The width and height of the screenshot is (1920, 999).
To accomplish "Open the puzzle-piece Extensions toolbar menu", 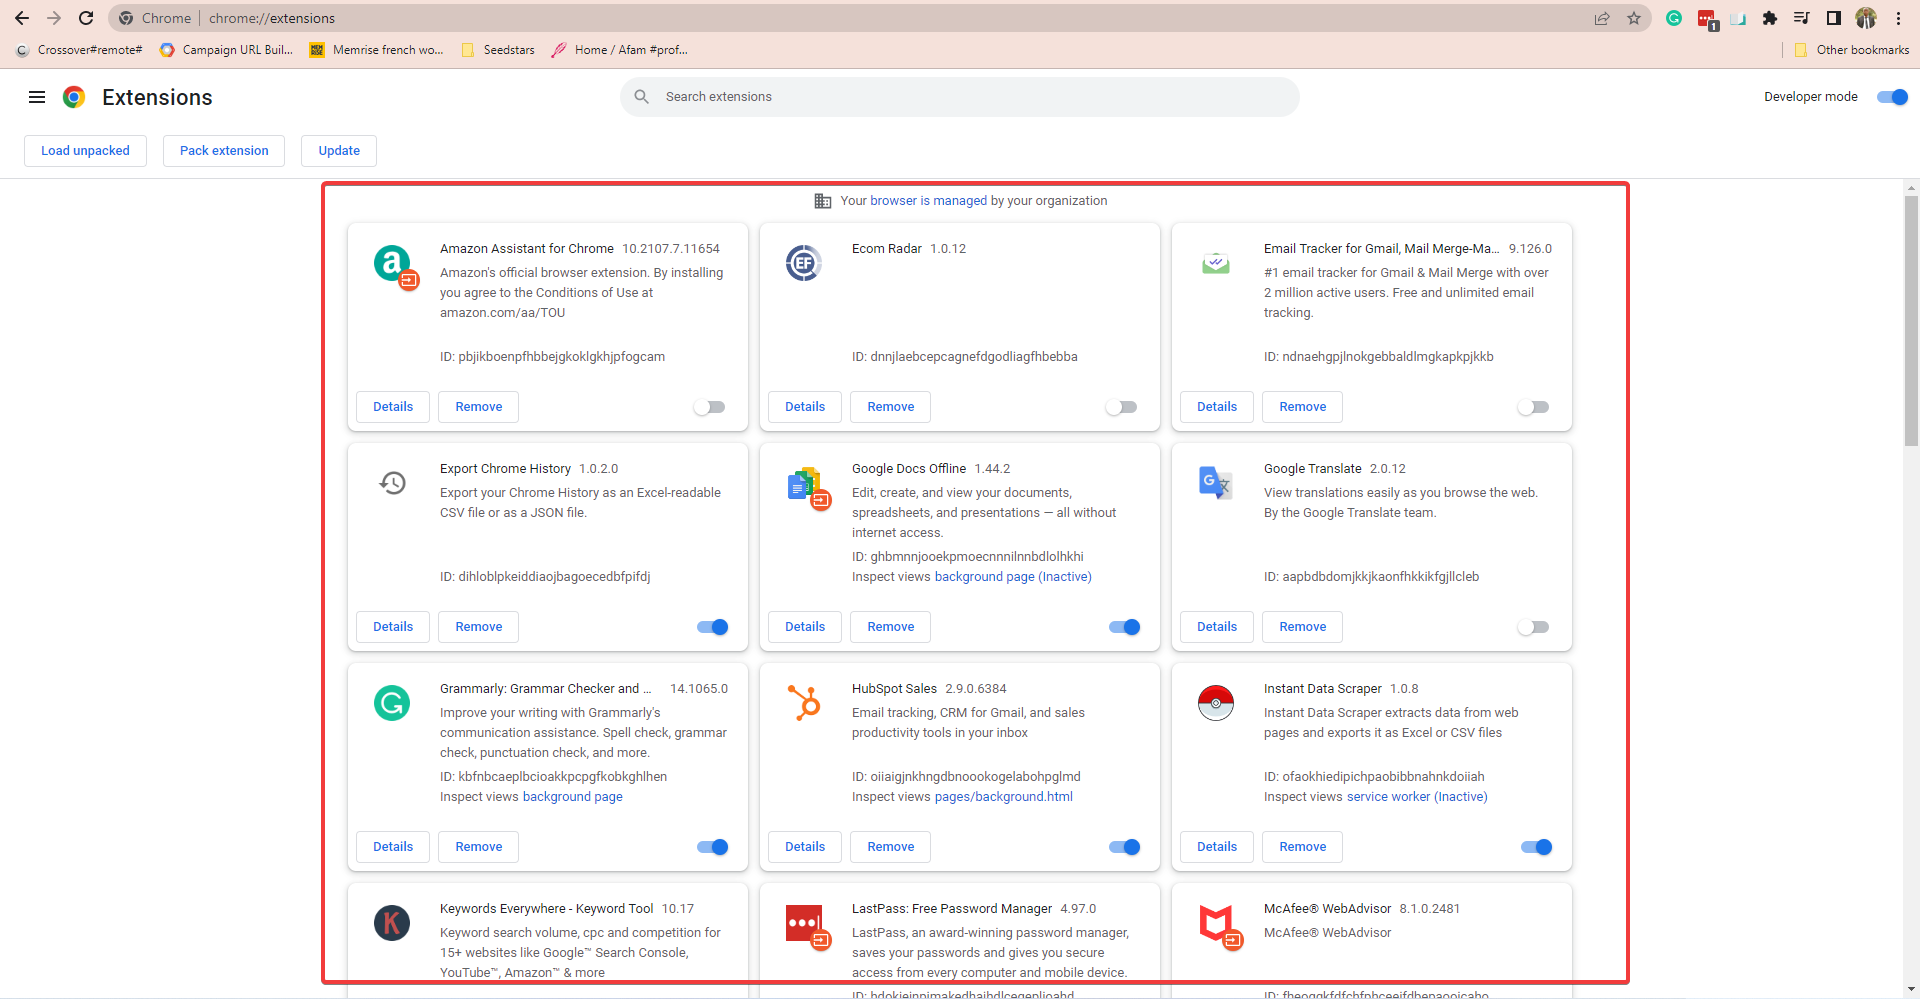I will (1770, 18).
